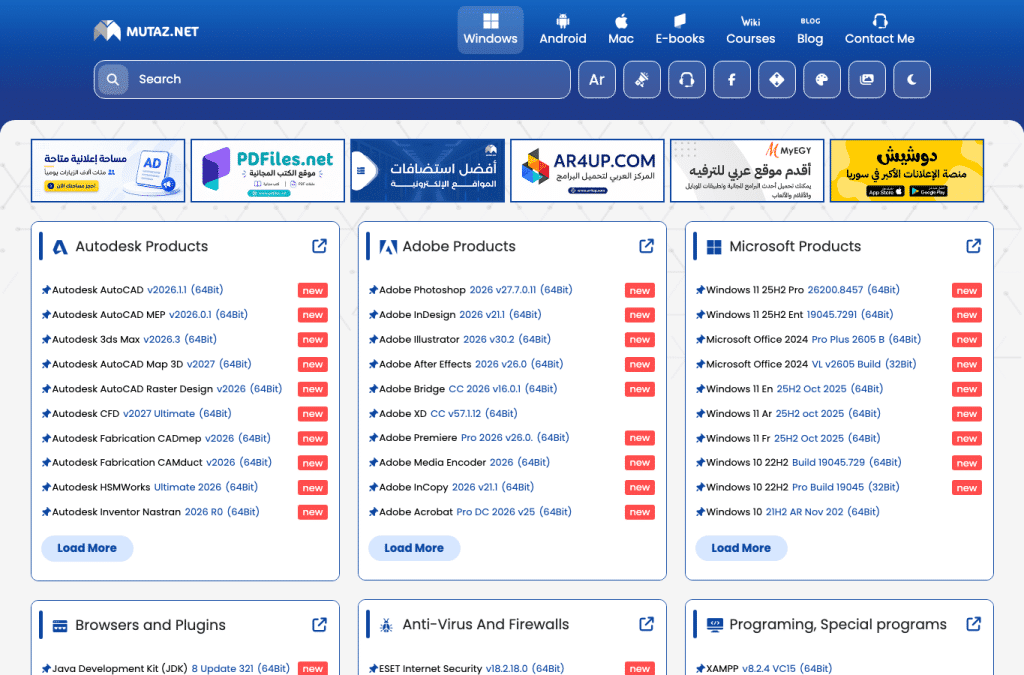Open Autodesk Products external link icon
The height and width of the screenshot is (675, 1024).
click(319, 246)
